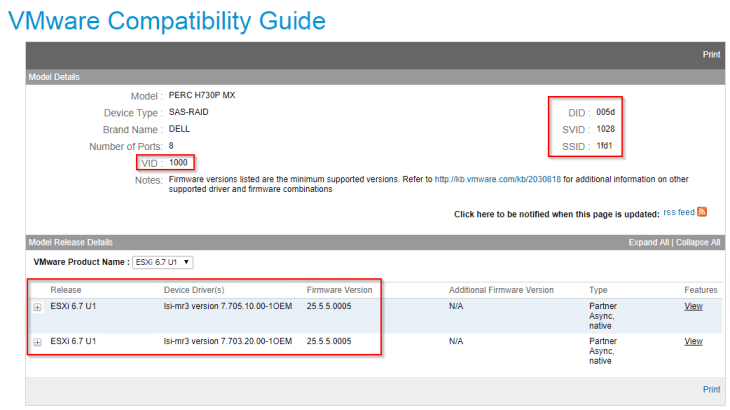The image size is (730, 410).
Task: View features for driver 7.703.20.00-1OEM
Action: (x=693, y=341)
